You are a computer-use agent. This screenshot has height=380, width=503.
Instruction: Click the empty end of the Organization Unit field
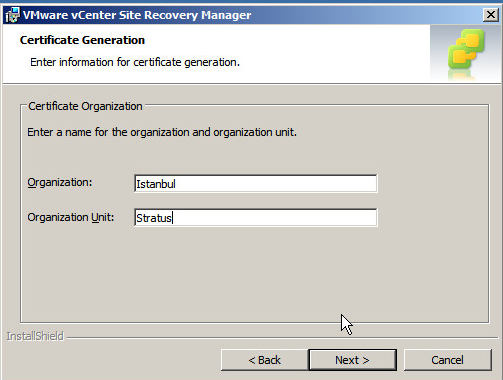point(275,218)
